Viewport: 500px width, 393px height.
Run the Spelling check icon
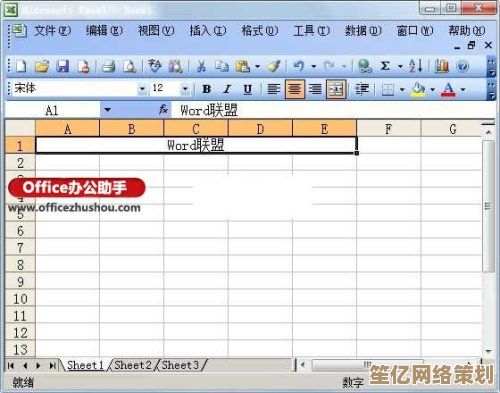pyautogui.click(x=155, y=66)
